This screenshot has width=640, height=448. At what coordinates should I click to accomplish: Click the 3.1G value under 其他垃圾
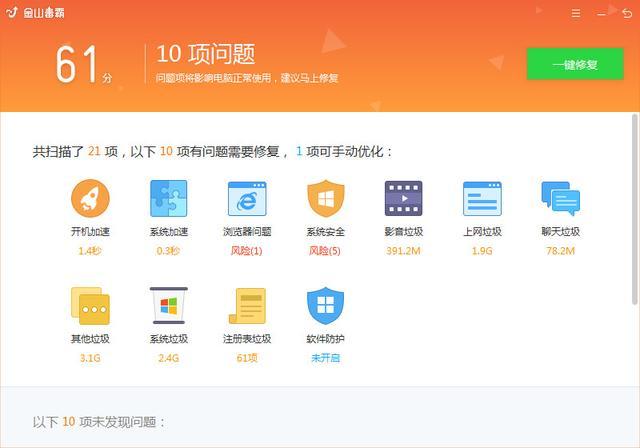point(90,358)
